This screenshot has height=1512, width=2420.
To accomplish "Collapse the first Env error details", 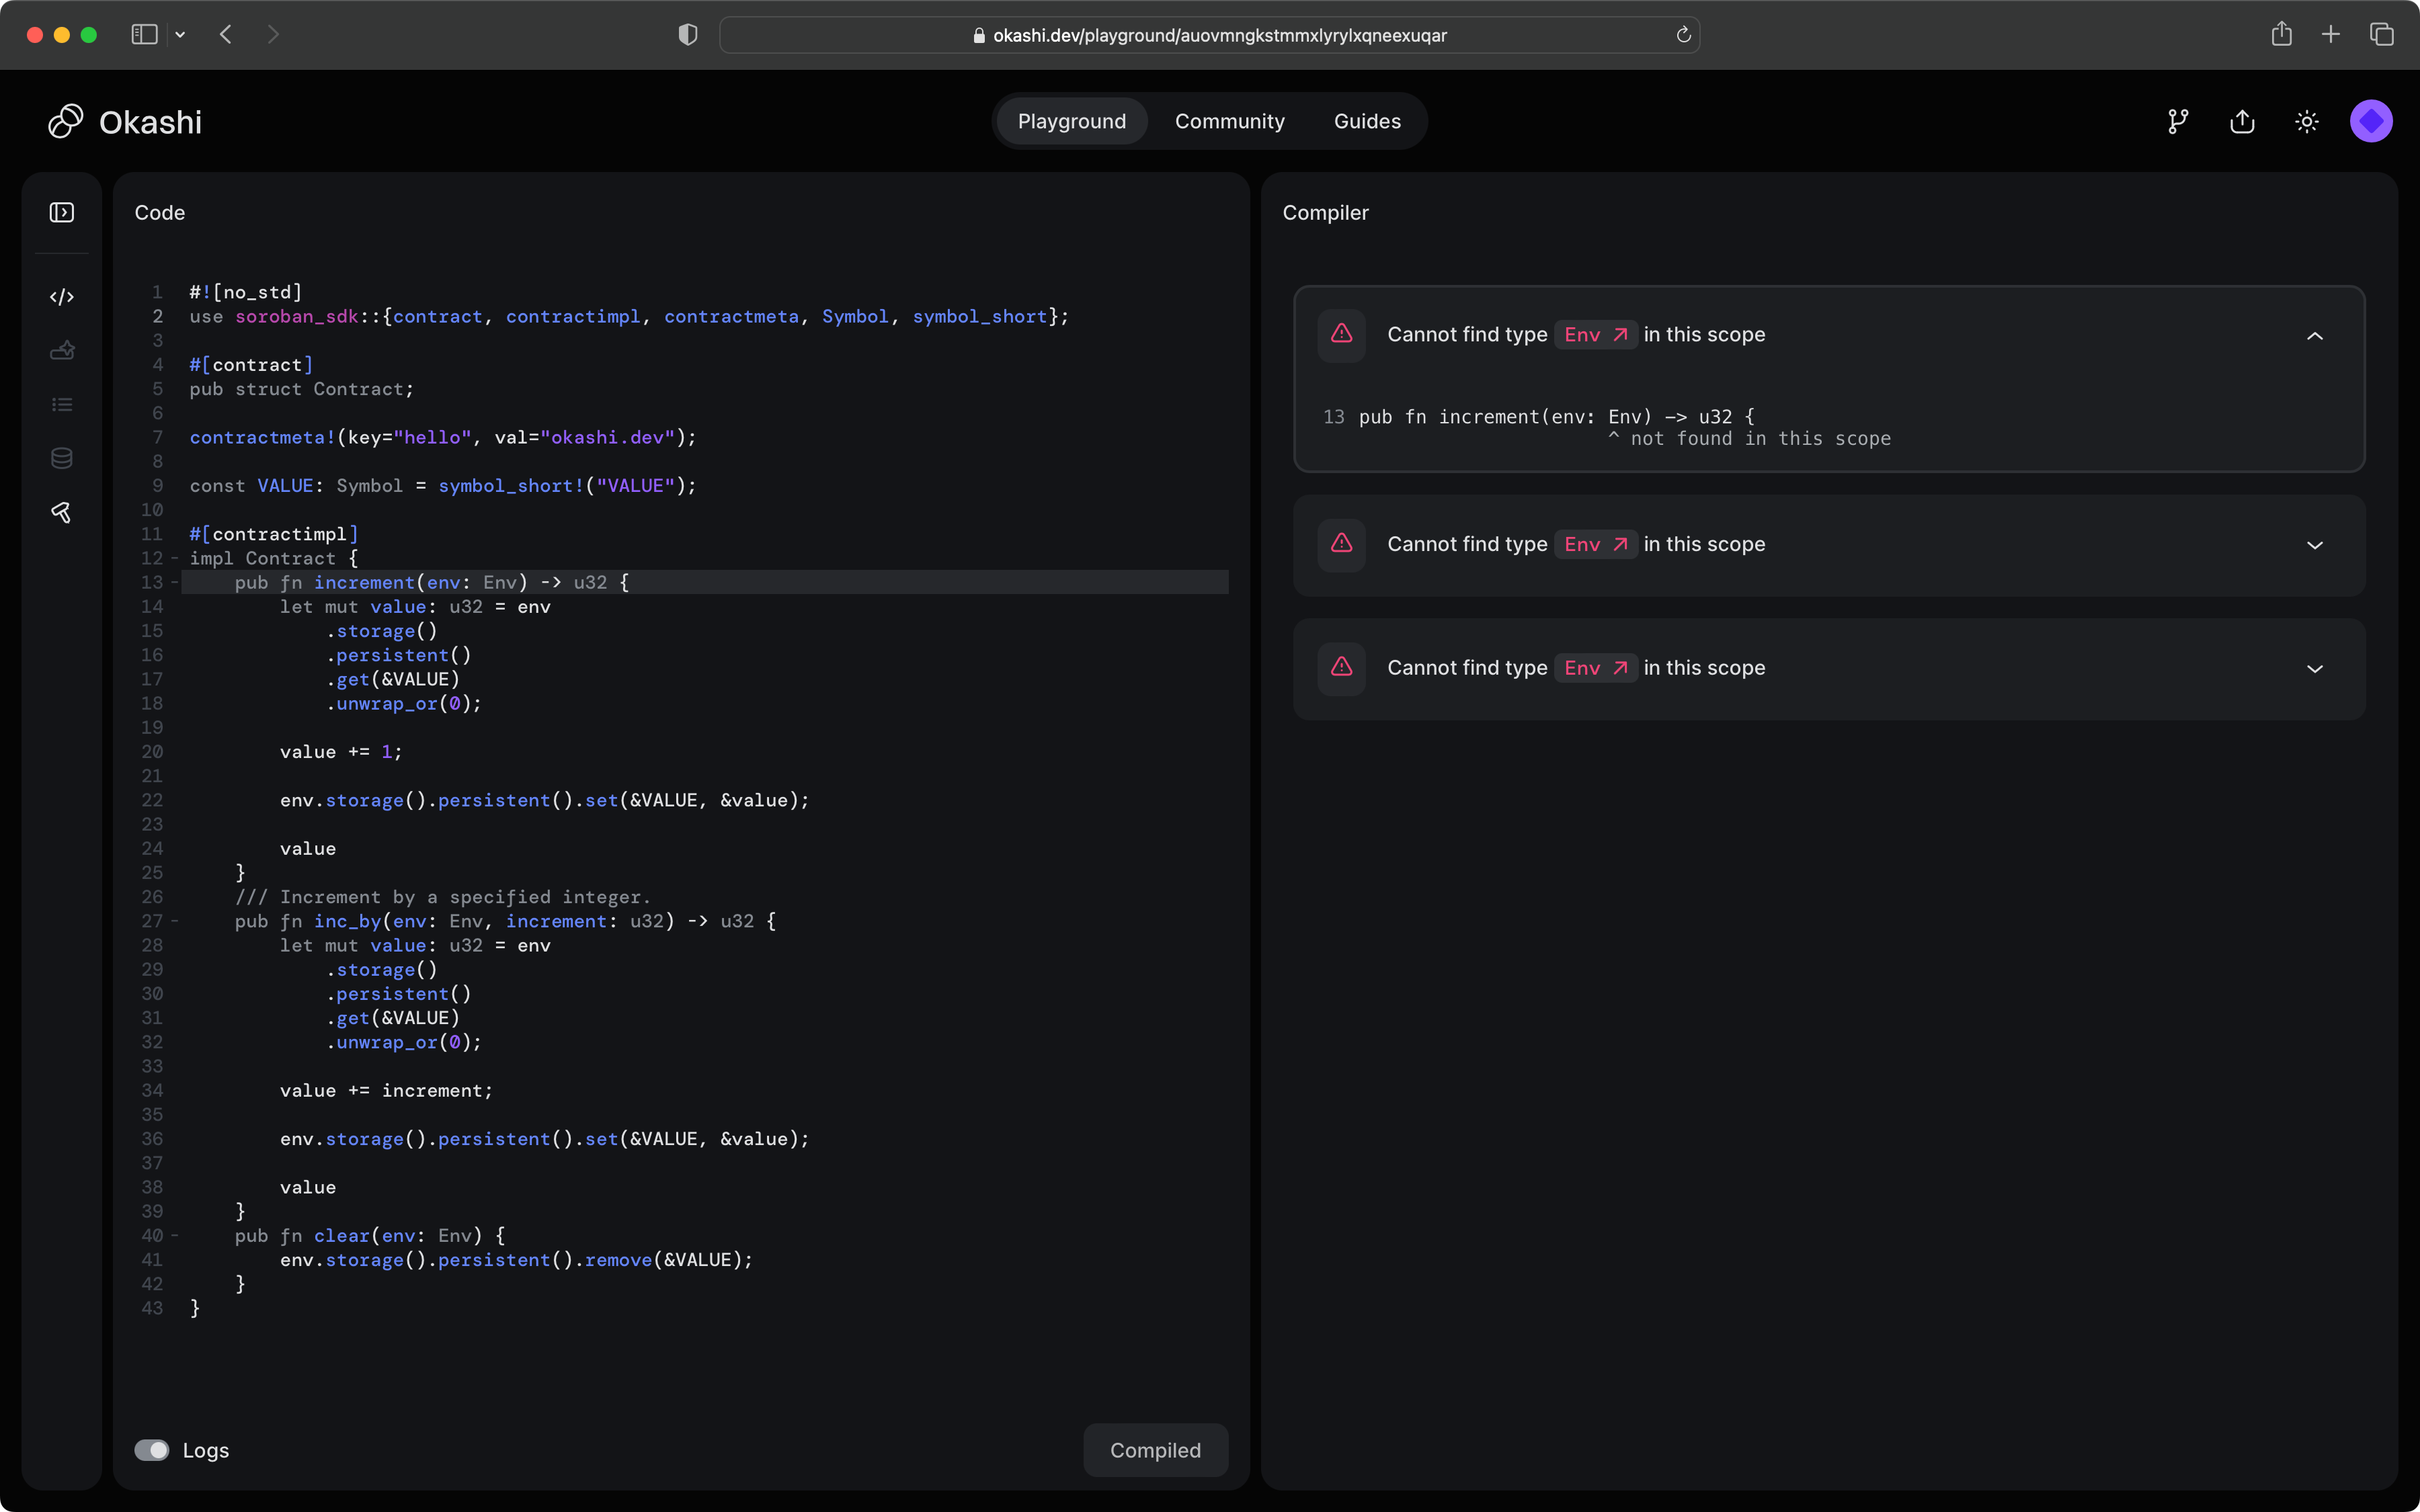I will [2315, 335].
